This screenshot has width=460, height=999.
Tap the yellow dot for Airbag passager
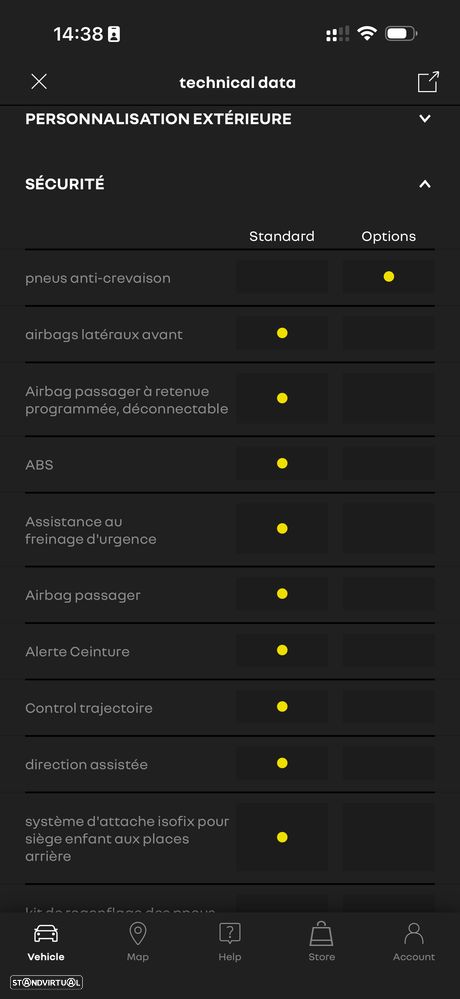(282, 594)
